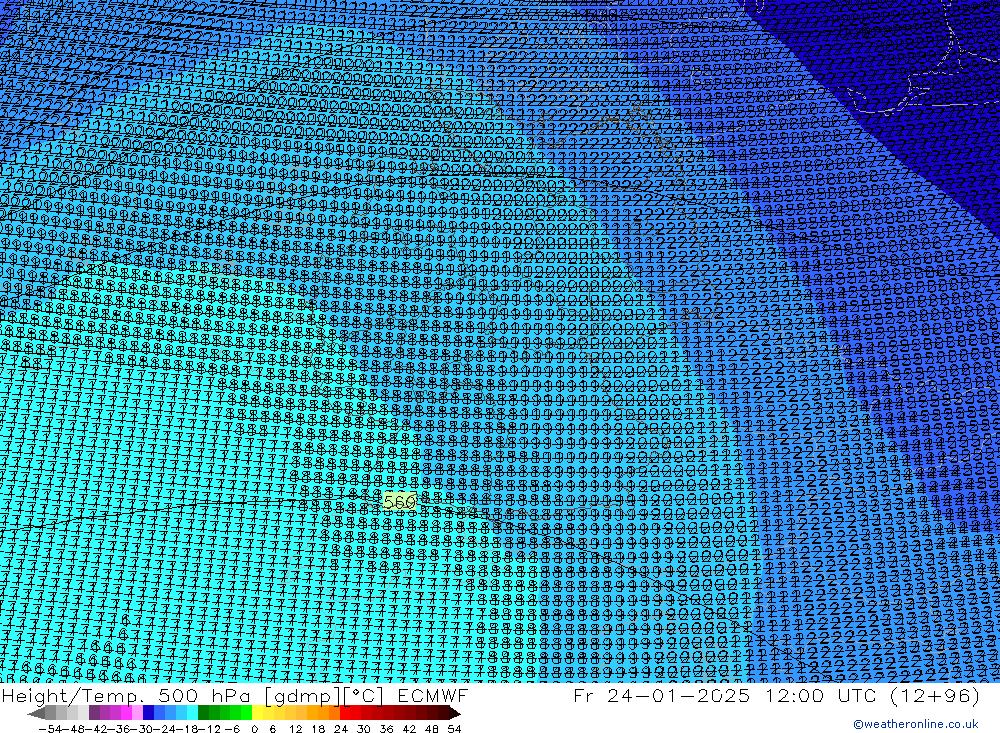Click the dark purple -42 legend swatch

[x=94, y=713]
